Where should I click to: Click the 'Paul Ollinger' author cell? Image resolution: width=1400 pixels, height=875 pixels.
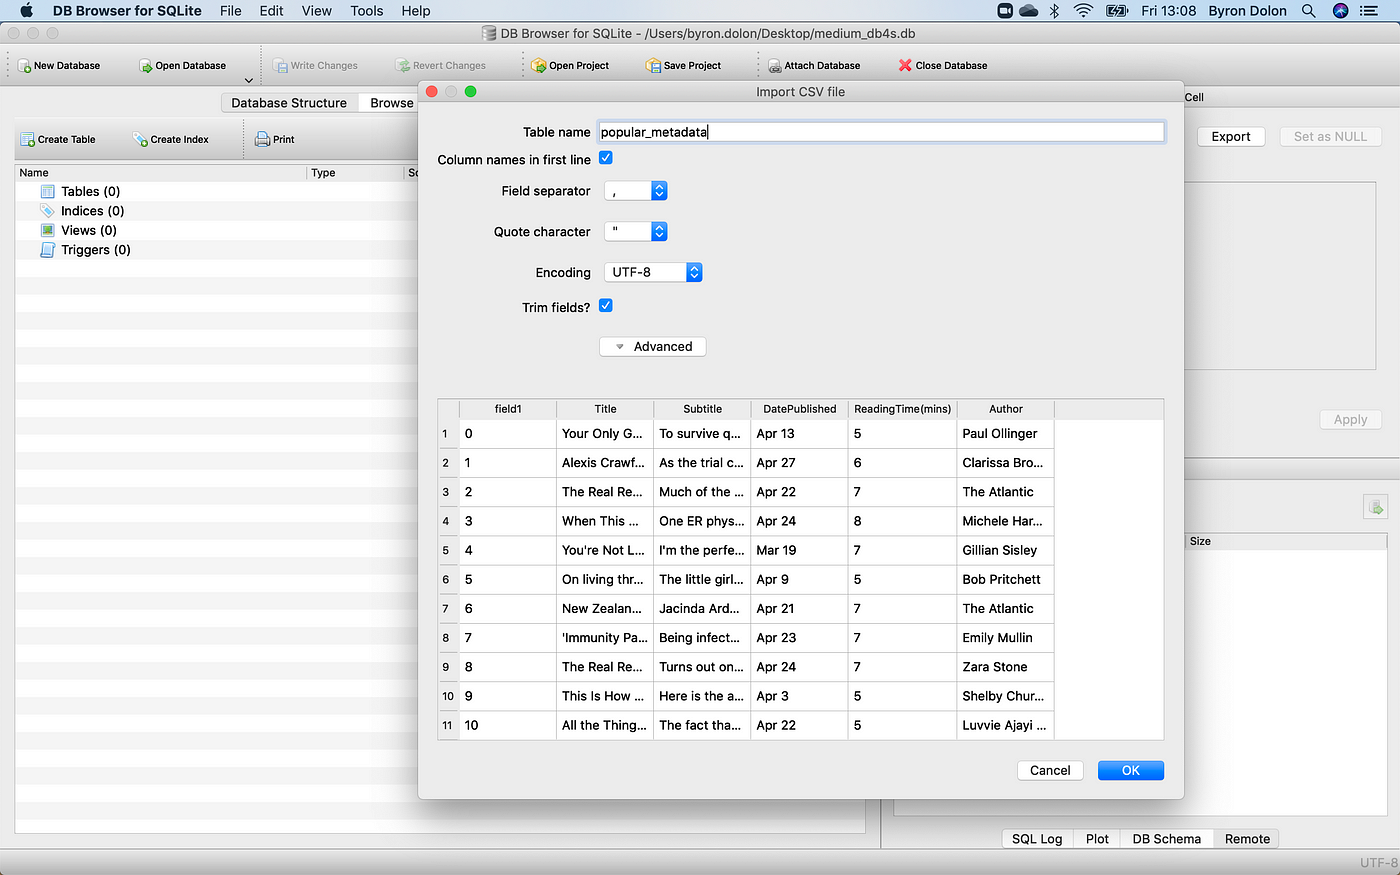[1005, 434]
